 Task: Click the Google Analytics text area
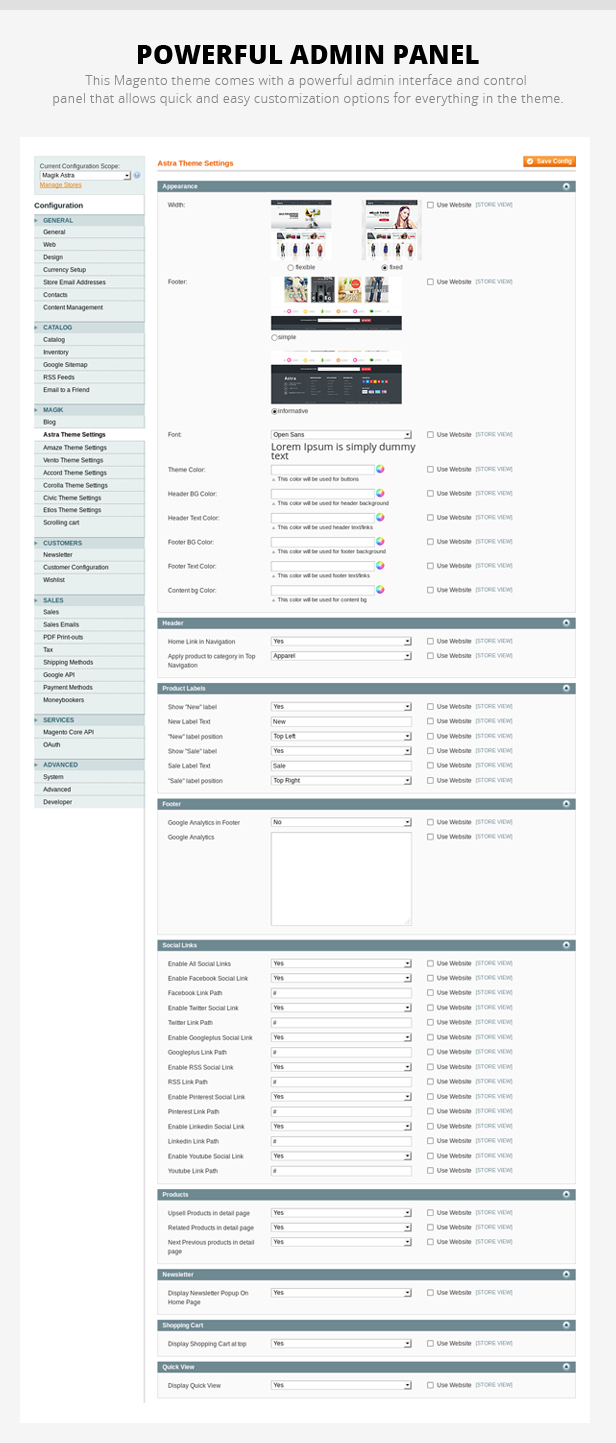341,879
